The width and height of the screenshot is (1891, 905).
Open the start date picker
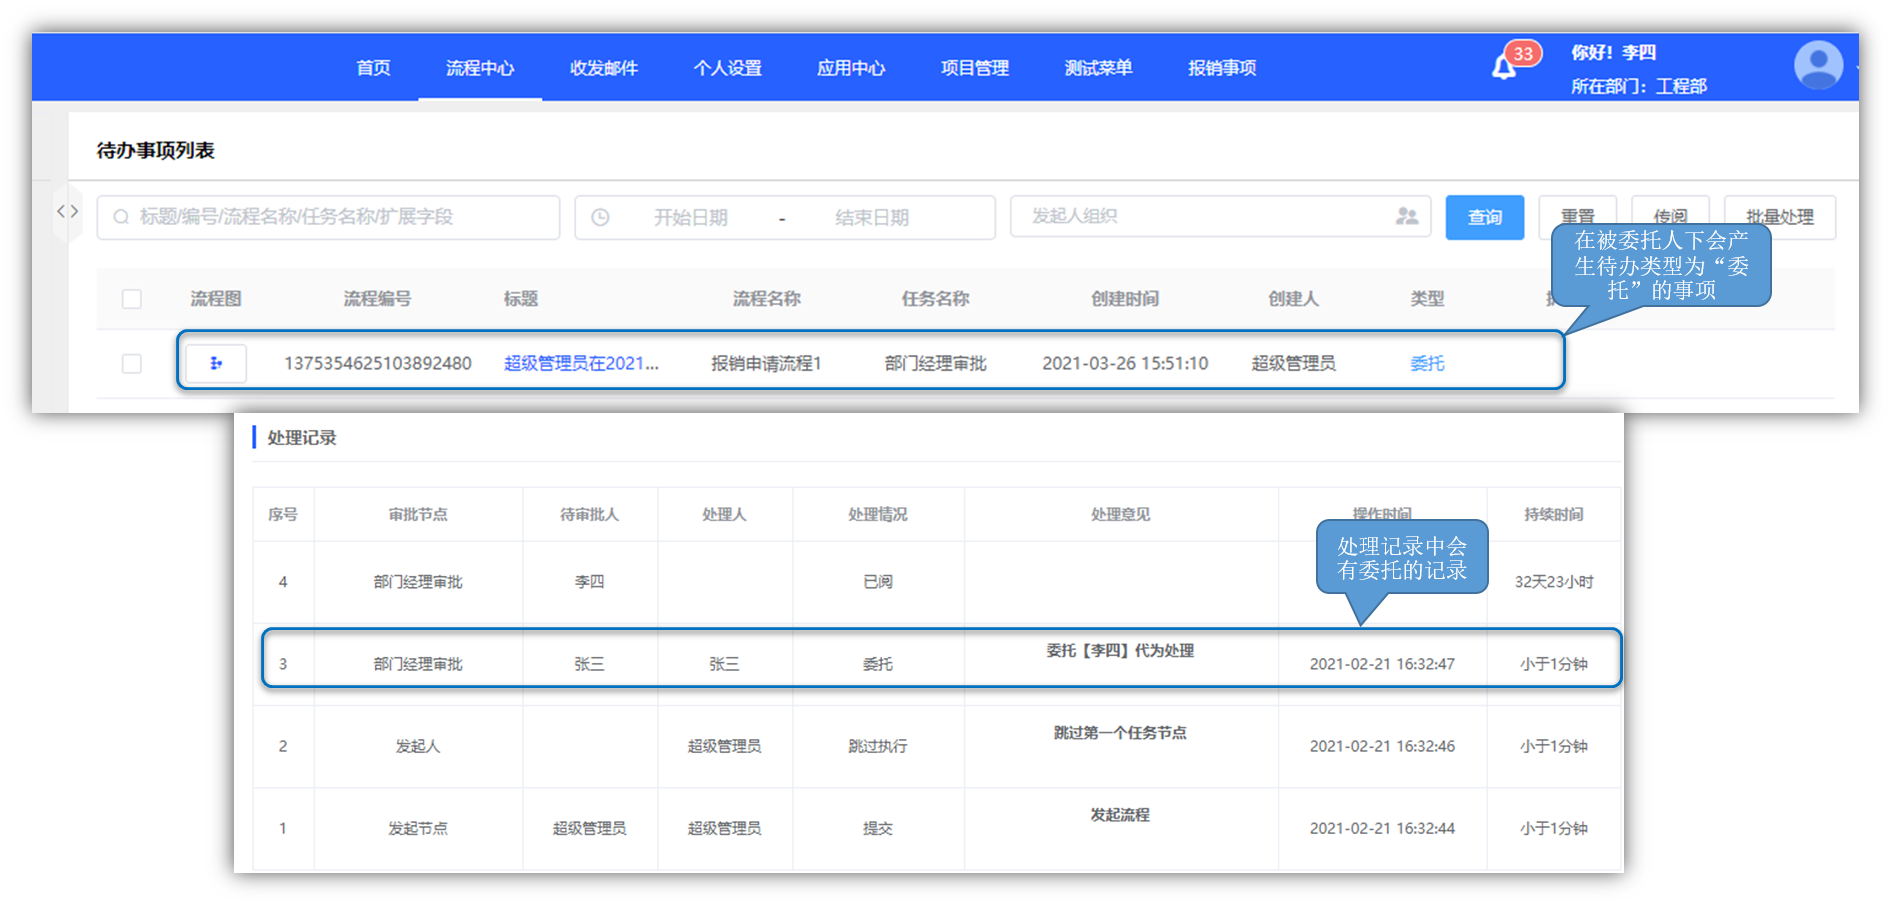(x=690, y=217)
